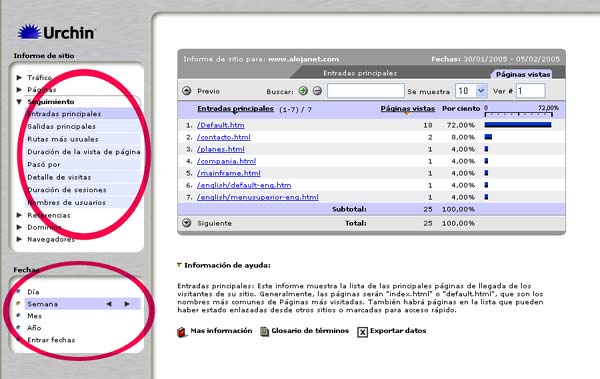
Task: Click the 72,00% value for /Default.htm
Action: [460, 125]
